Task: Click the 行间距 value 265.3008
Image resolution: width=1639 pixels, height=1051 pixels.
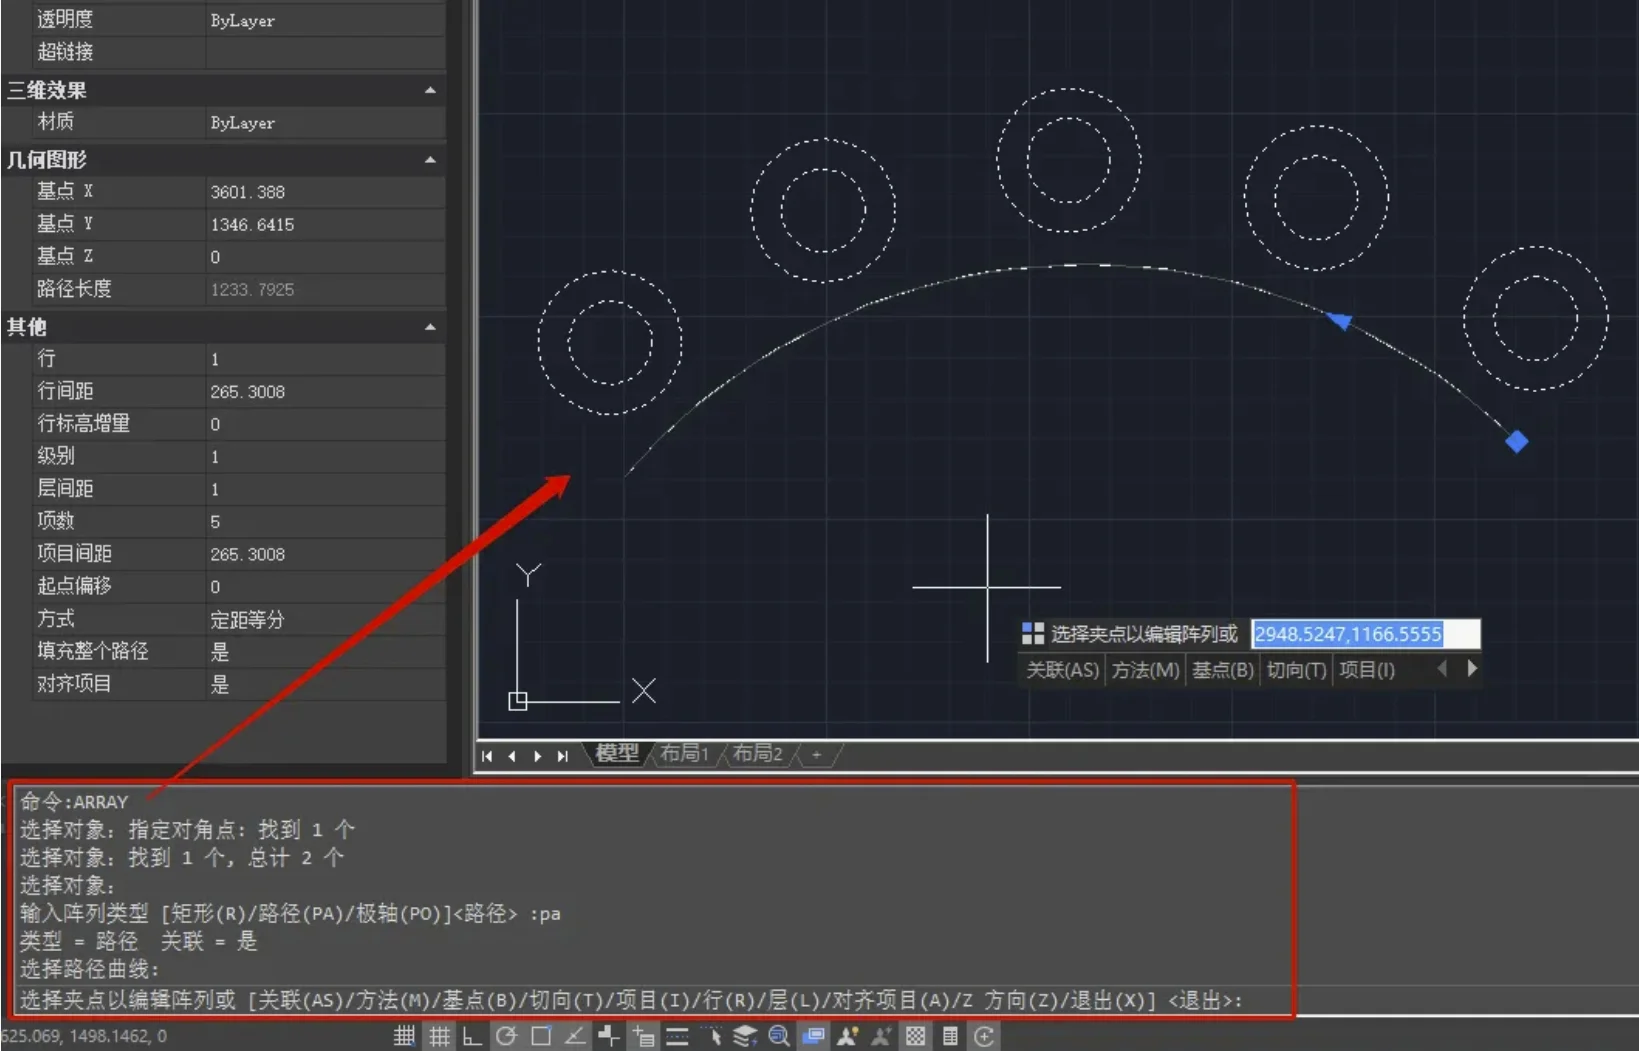Action: [325, 392]
